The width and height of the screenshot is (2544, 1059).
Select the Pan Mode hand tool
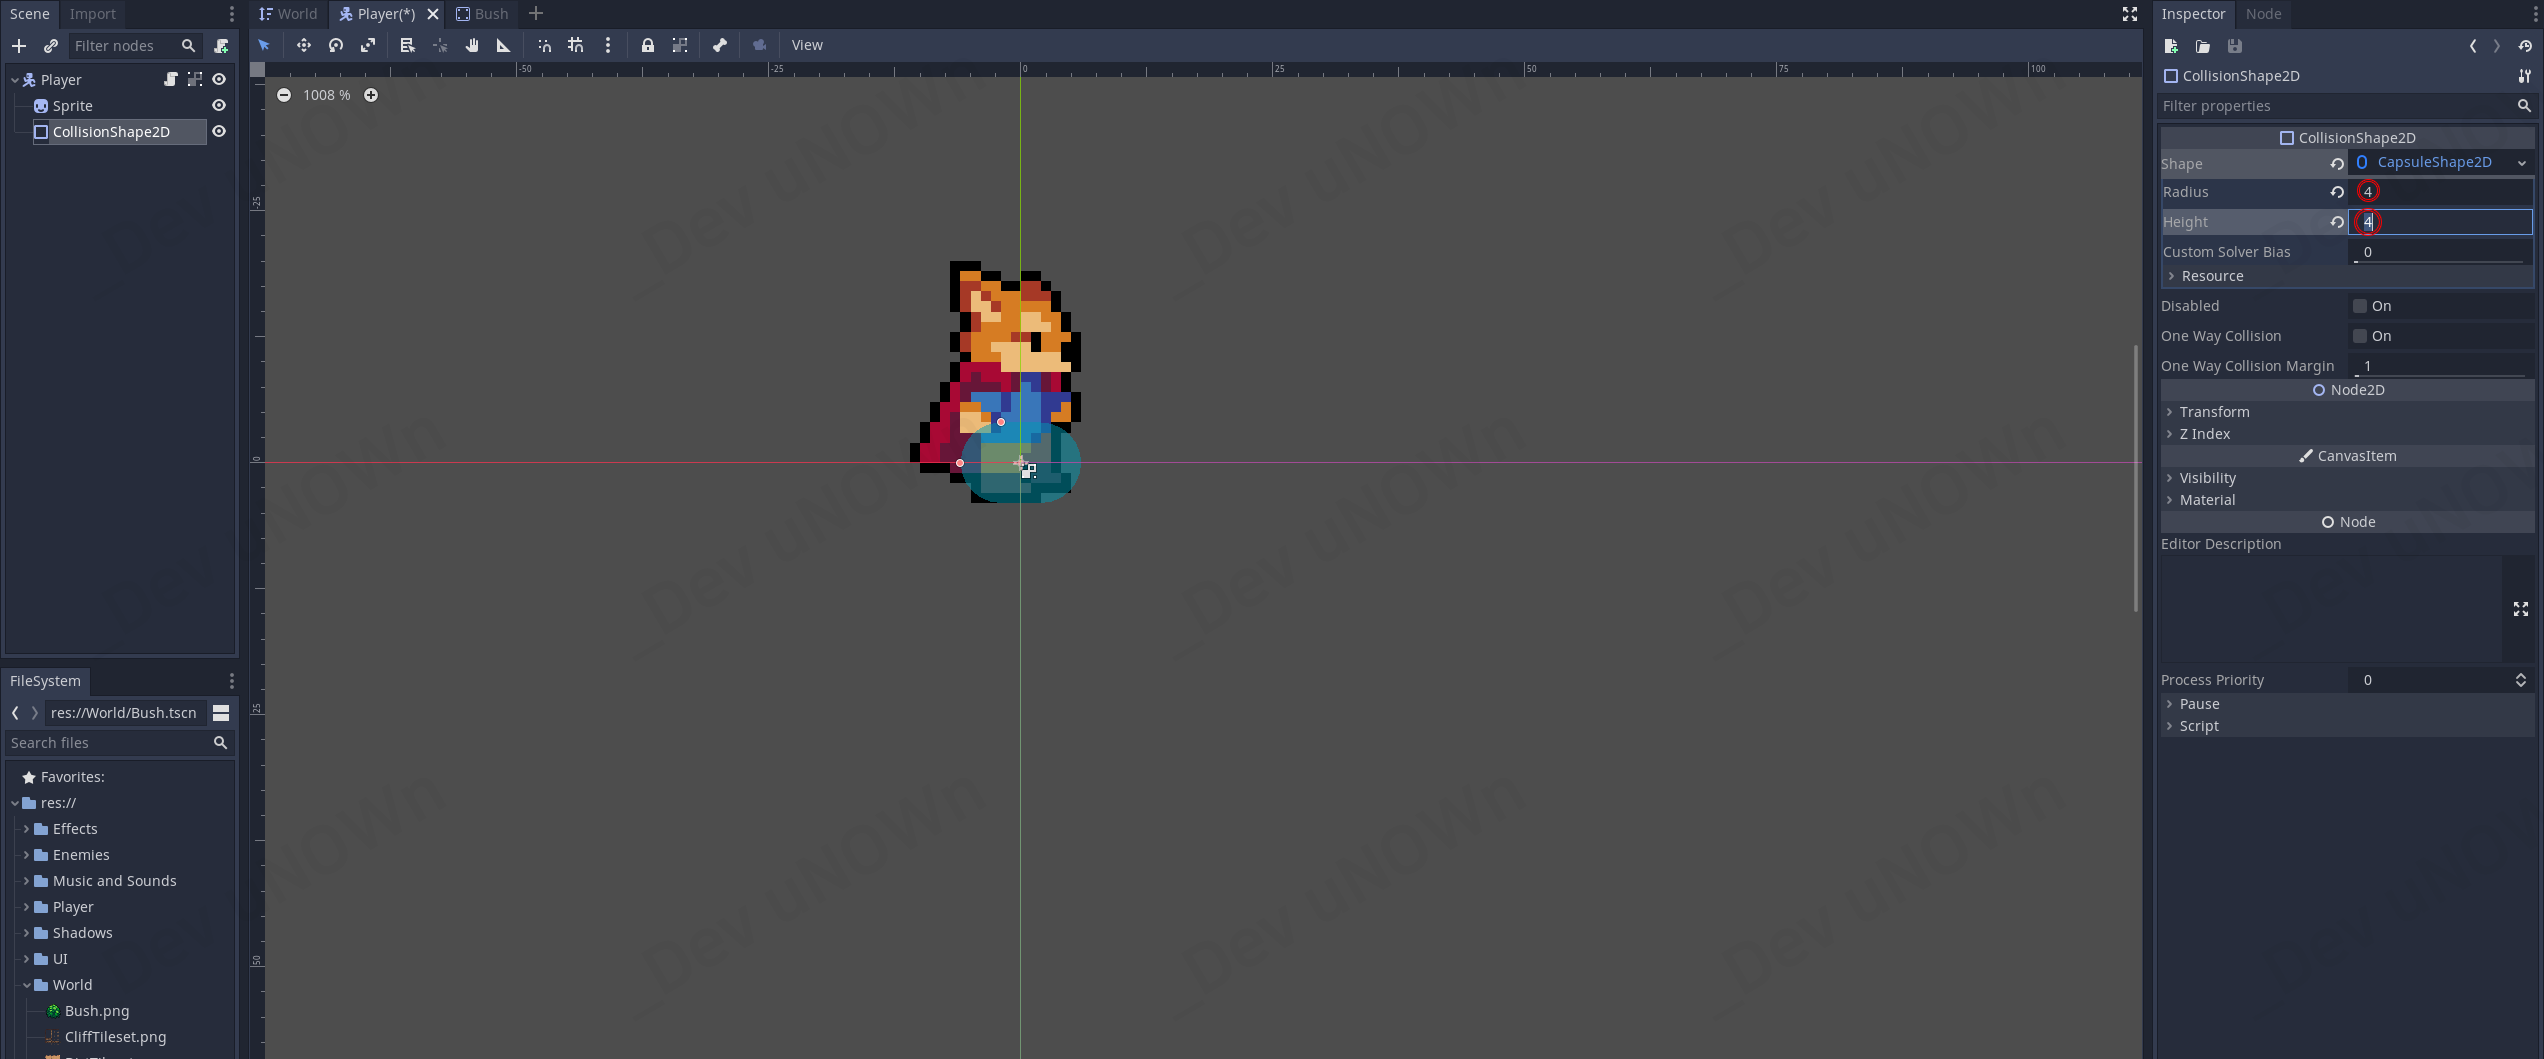click(472, 45)
